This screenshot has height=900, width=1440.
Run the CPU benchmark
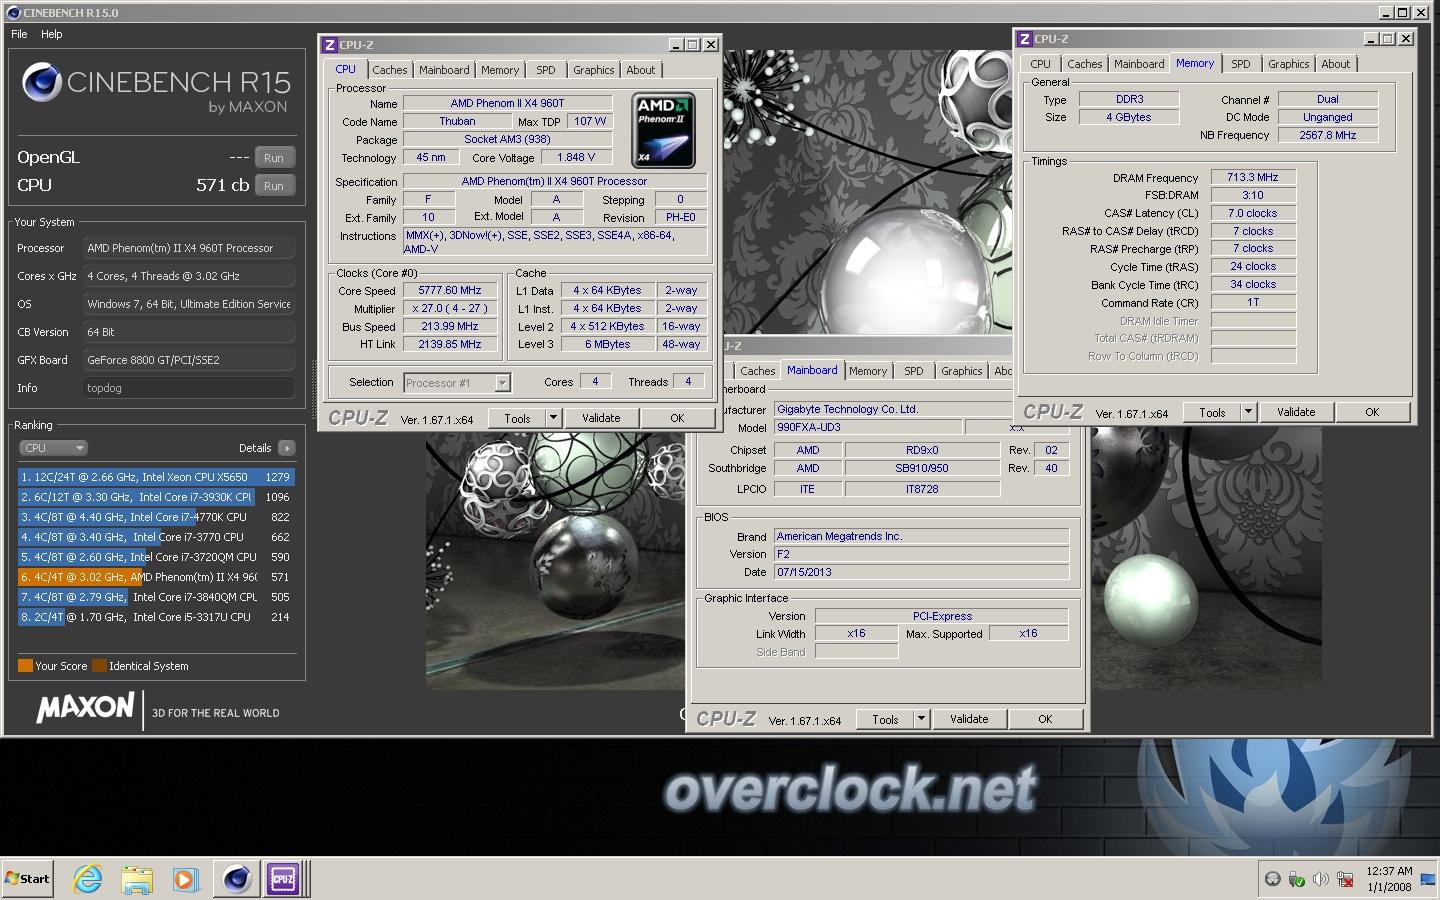(x=274, y=186)
